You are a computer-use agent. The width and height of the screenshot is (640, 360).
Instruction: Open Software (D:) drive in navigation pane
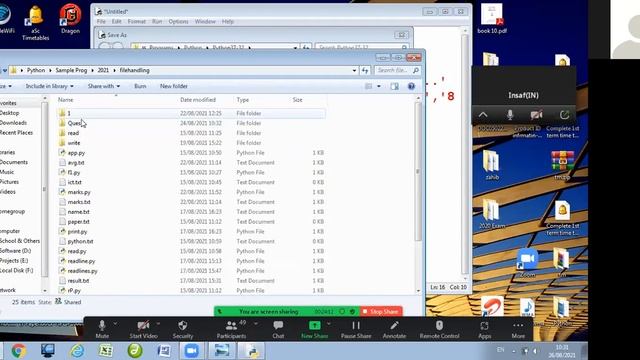tap(15, 251)
